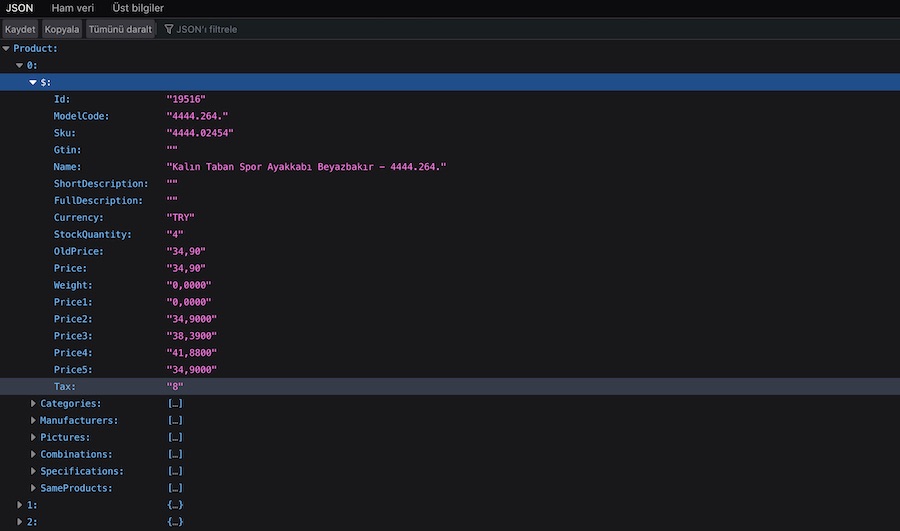The width and height of the screenshot is (900, 531).
Task: Select the Price1 key
Action: click(x=73, y=302)
